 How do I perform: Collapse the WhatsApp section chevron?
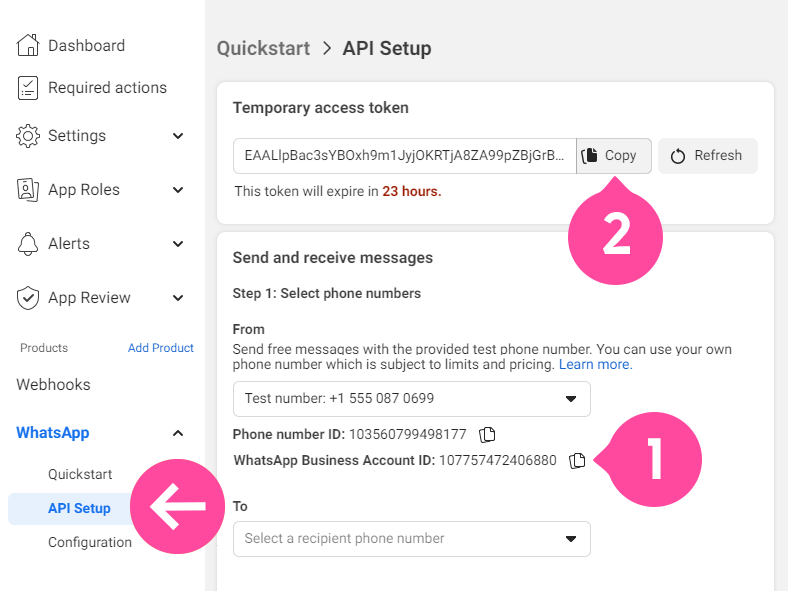point(178,433)
